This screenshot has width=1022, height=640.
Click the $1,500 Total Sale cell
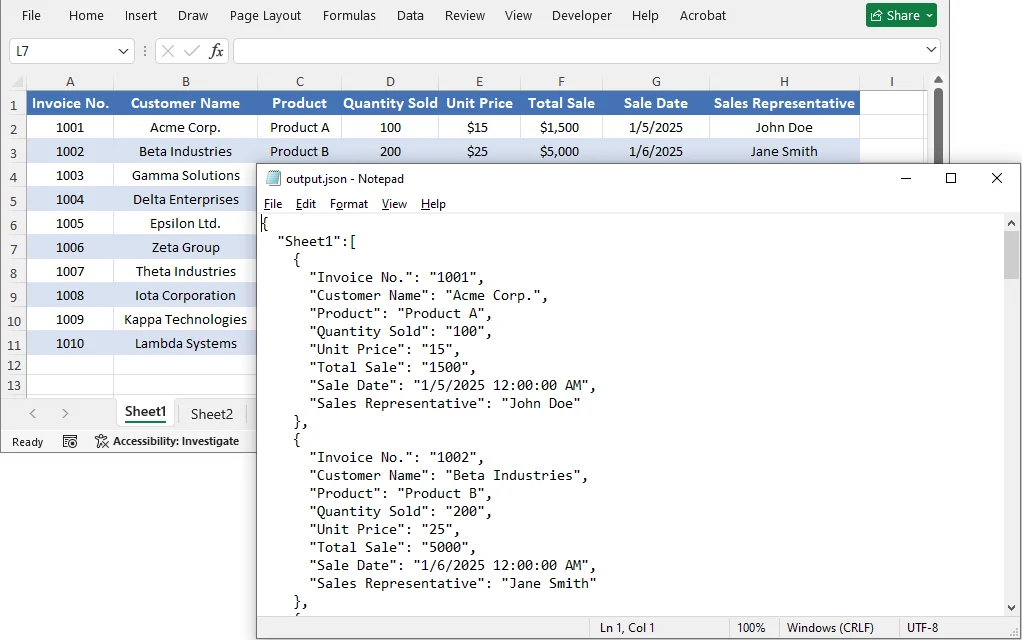click(561, 127)
